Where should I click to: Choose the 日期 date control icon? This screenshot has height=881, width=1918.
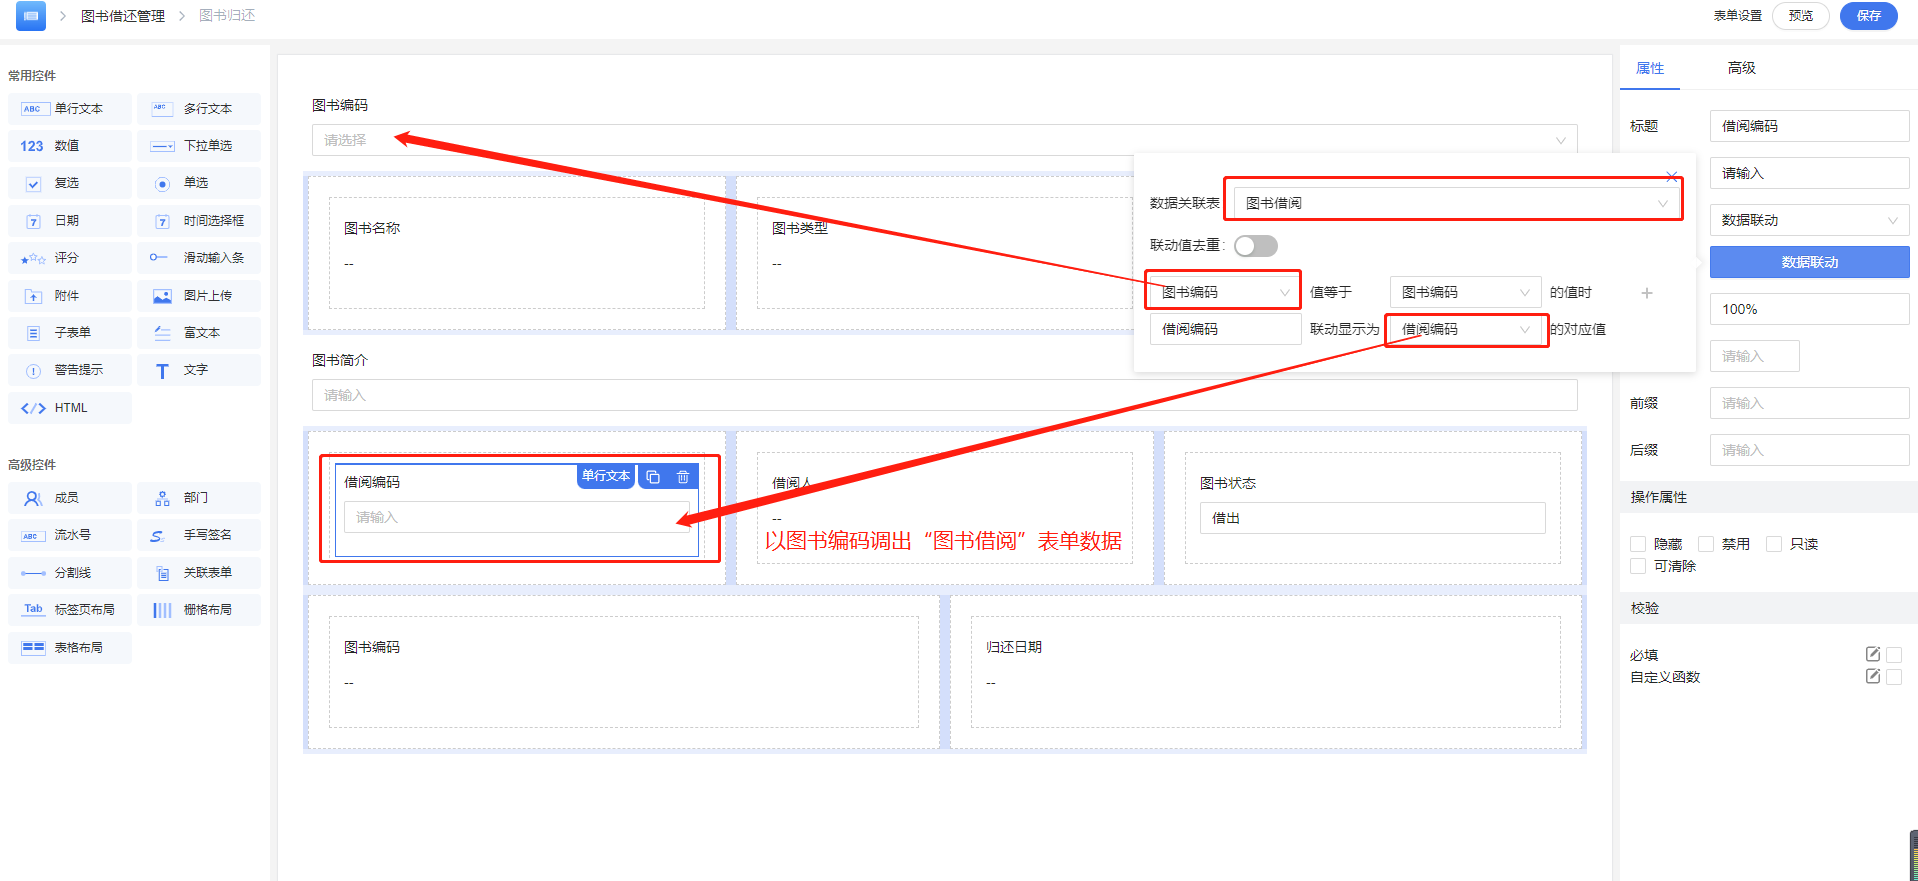pyautogui.click(x=33, y=221)
